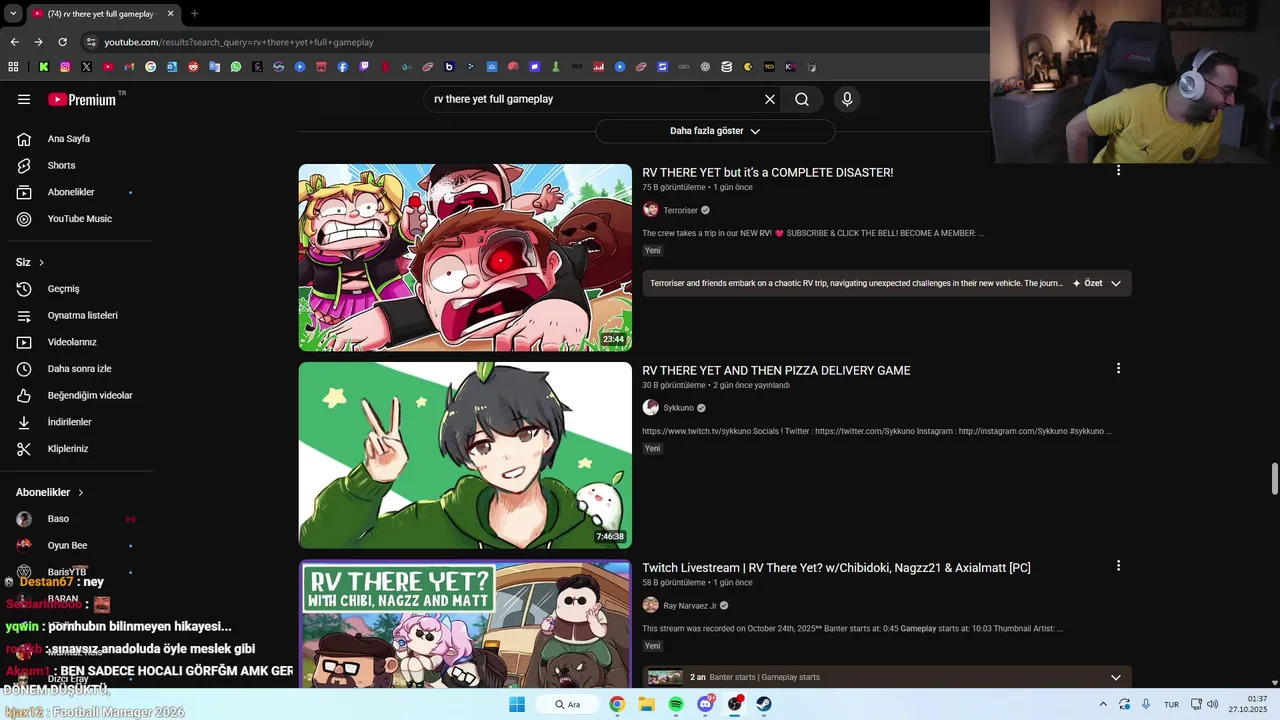Open tab search dropdown arrow
This screenshot has width=1280, height=720.
pos(12,14)
